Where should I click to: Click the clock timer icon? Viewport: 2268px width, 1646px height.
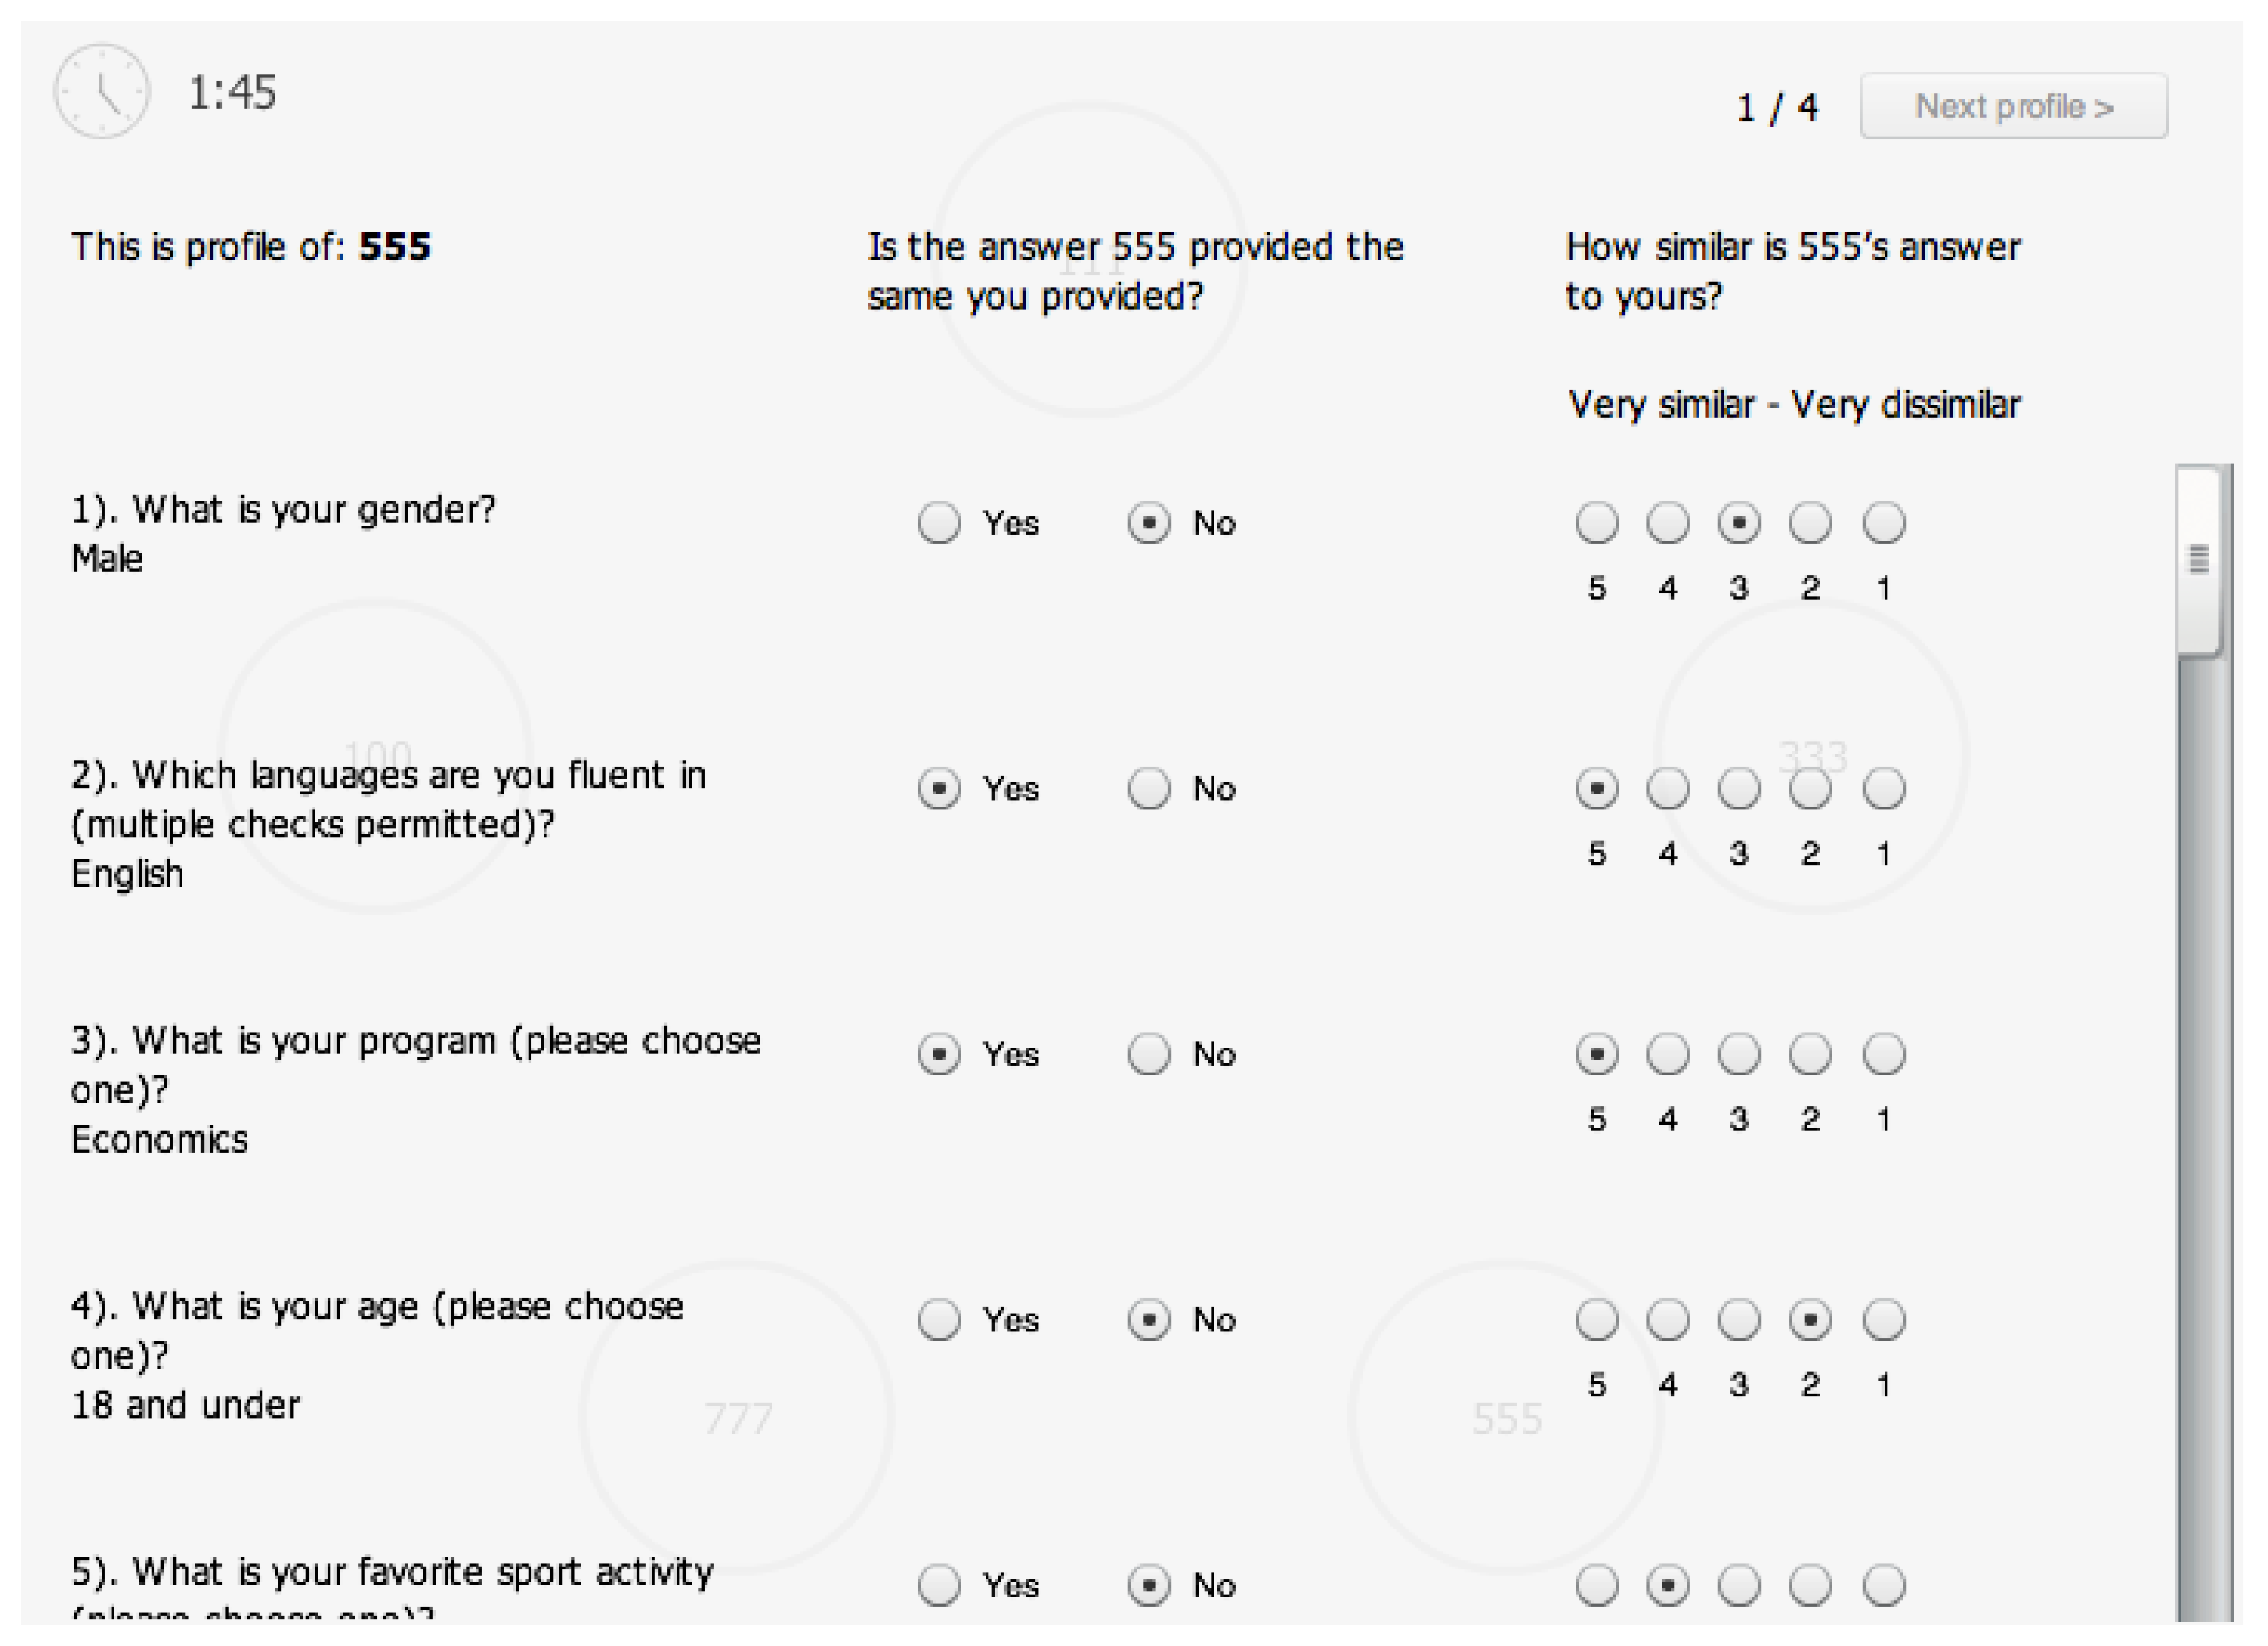102,91
